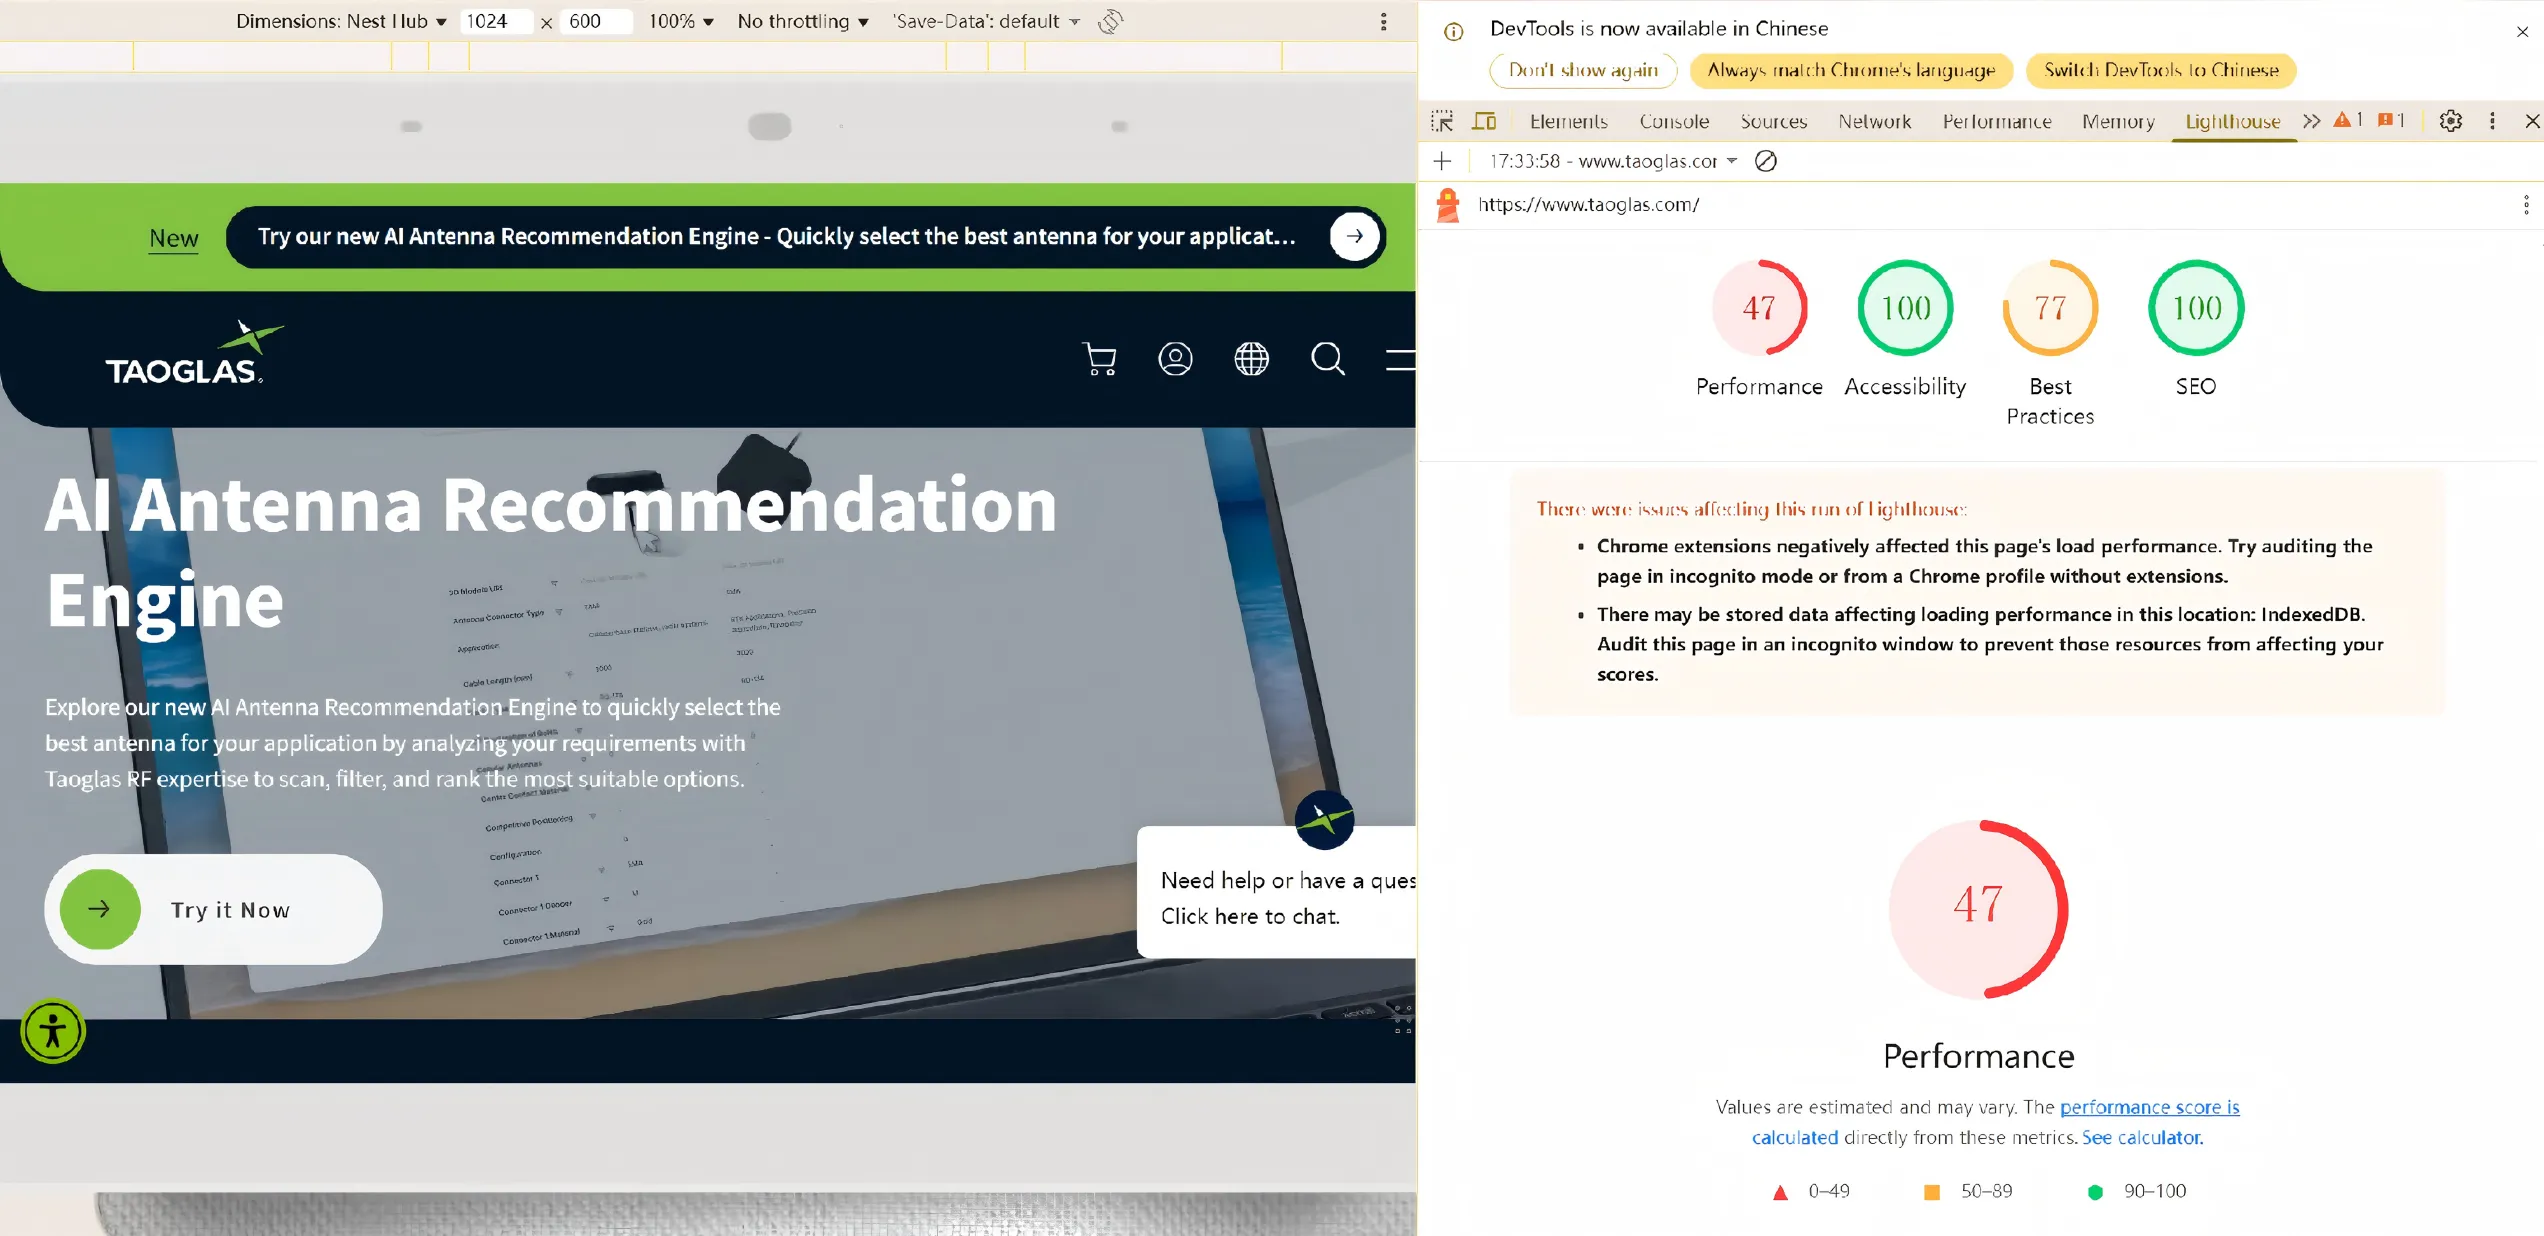The image size is (2544, 1236).
Task: Close the DevTools panel
Action: coord(2532,121)
